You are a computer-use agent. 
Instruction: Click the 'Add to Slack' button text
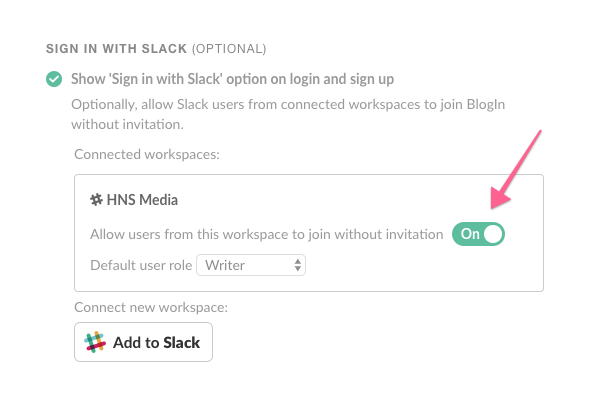[x=157, y=343]
